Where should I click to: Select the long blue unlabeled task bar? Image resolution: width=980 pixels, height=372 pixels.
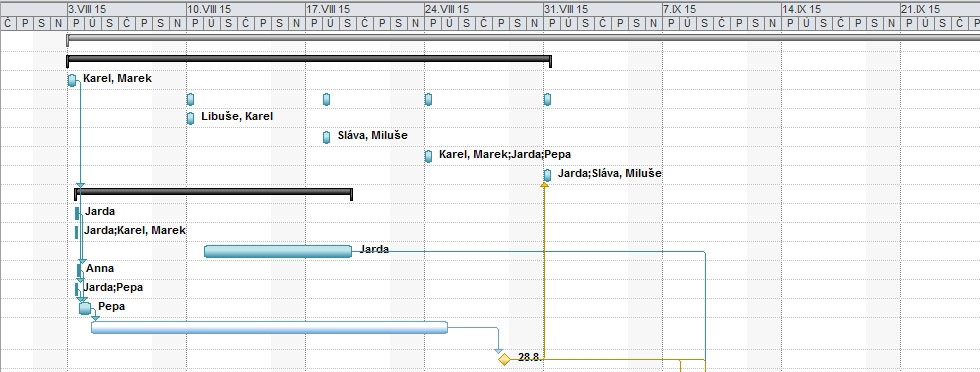point(269,328)
